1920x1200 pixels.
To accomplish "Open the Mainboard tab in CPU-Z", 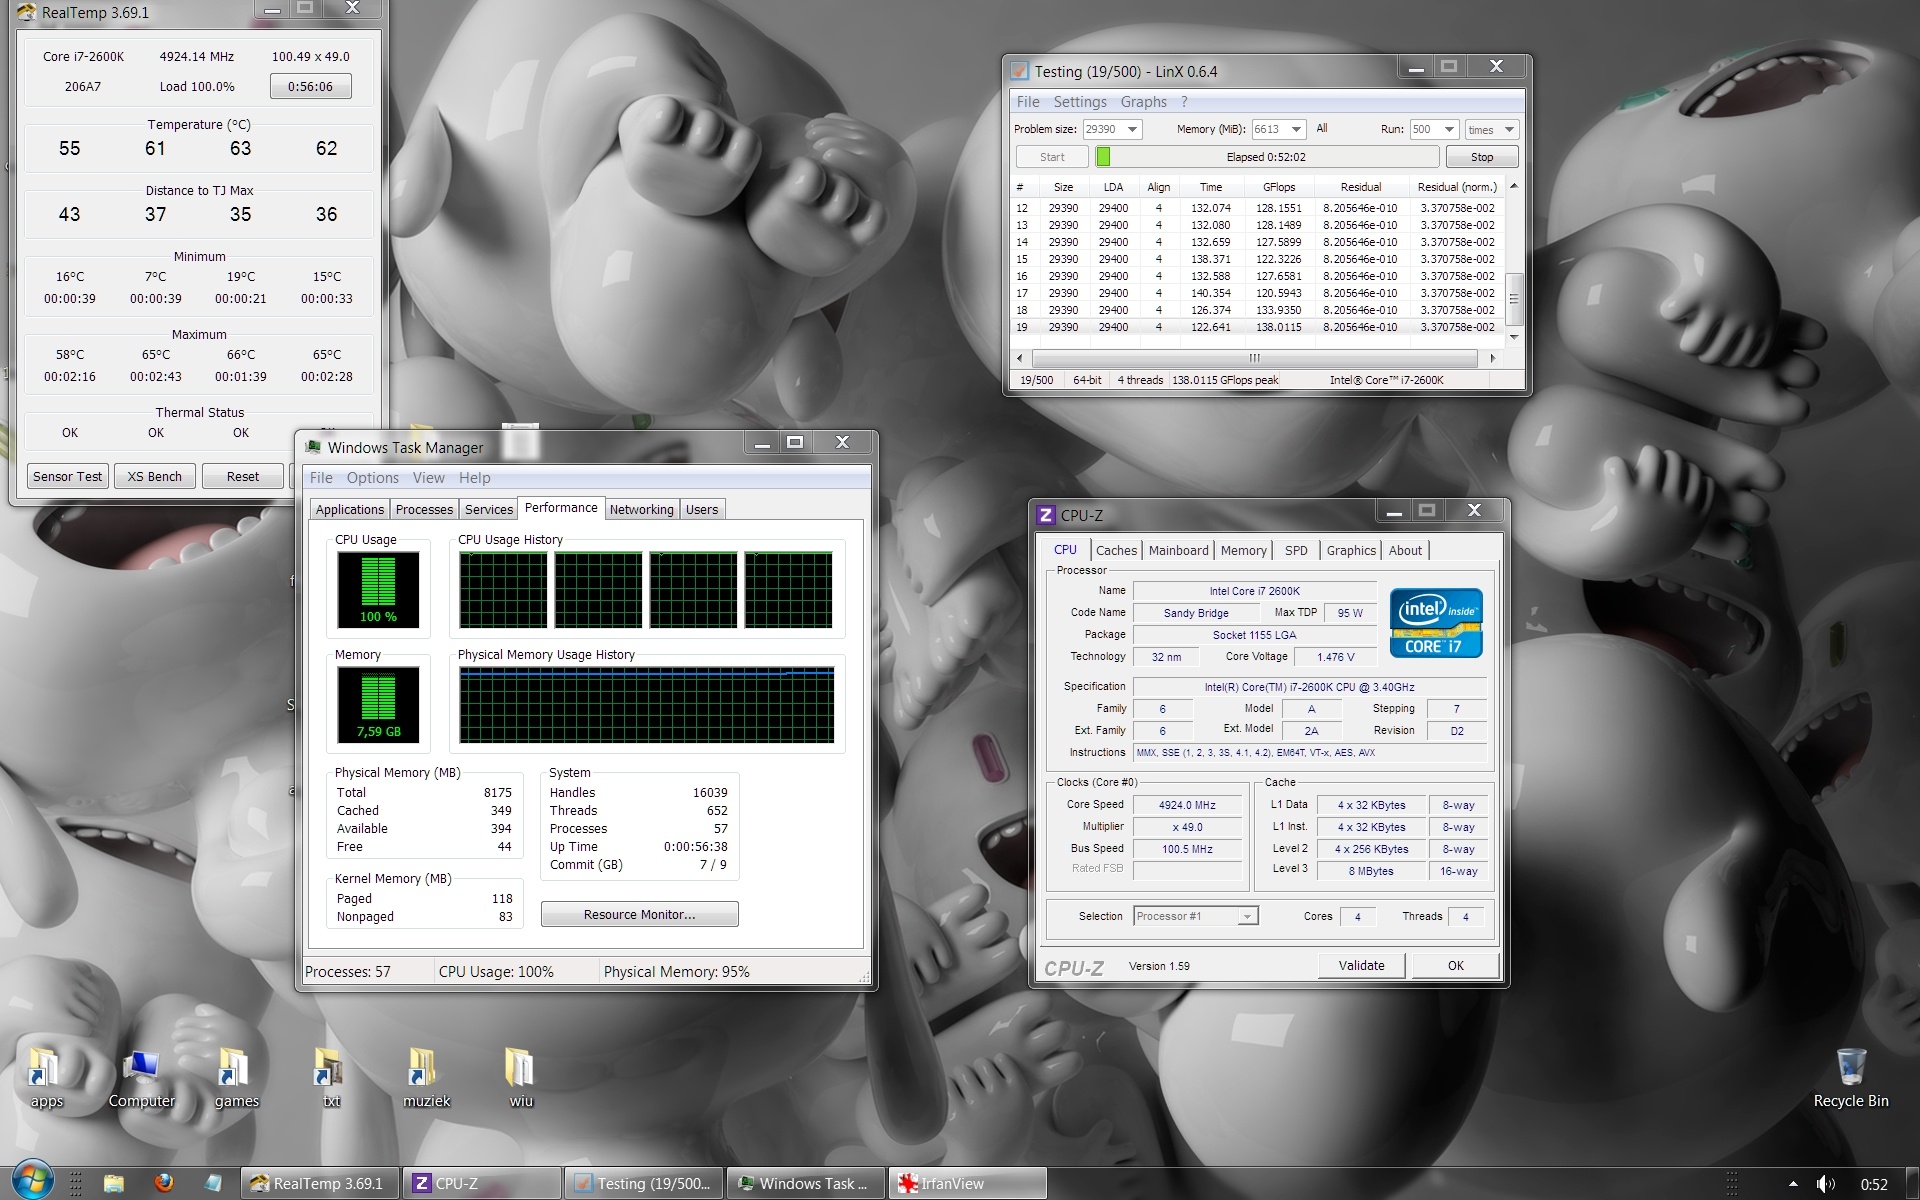I will tap(1178, 550).
